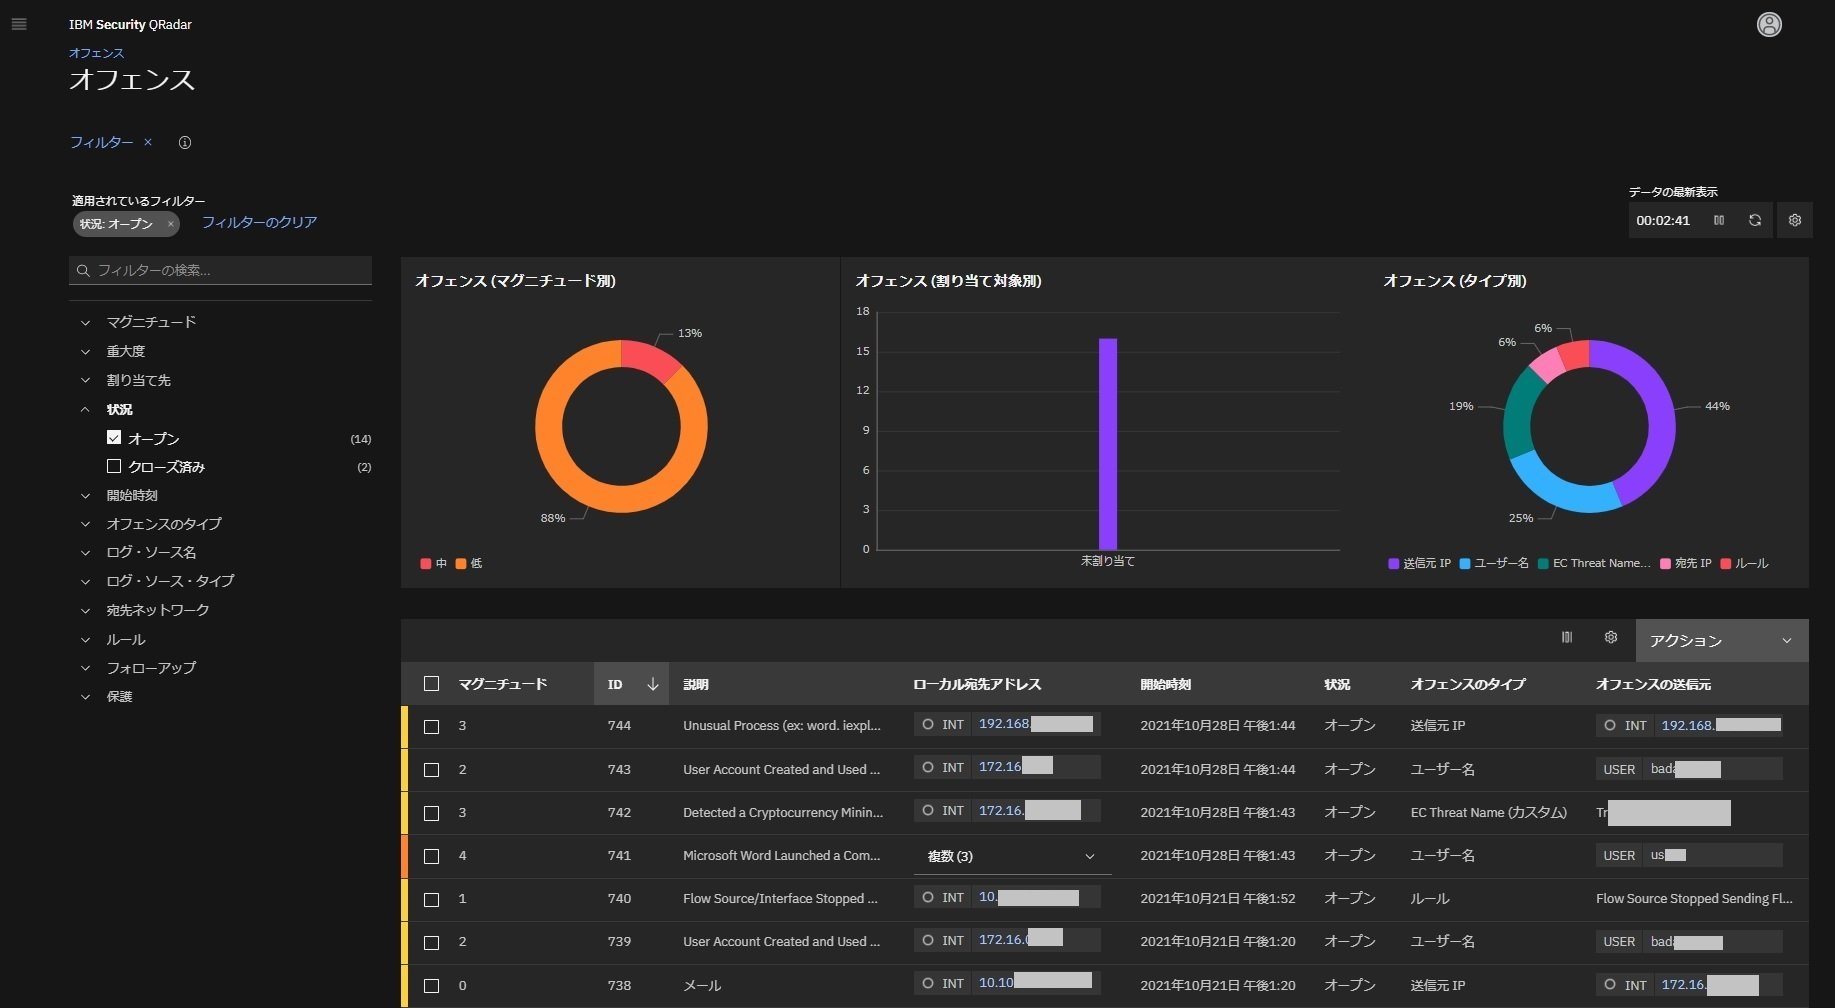The width and height of the screenshot is (1835, 1008).
Task: Remove the 状況: オープン filter chip
Action: [171, 224]
